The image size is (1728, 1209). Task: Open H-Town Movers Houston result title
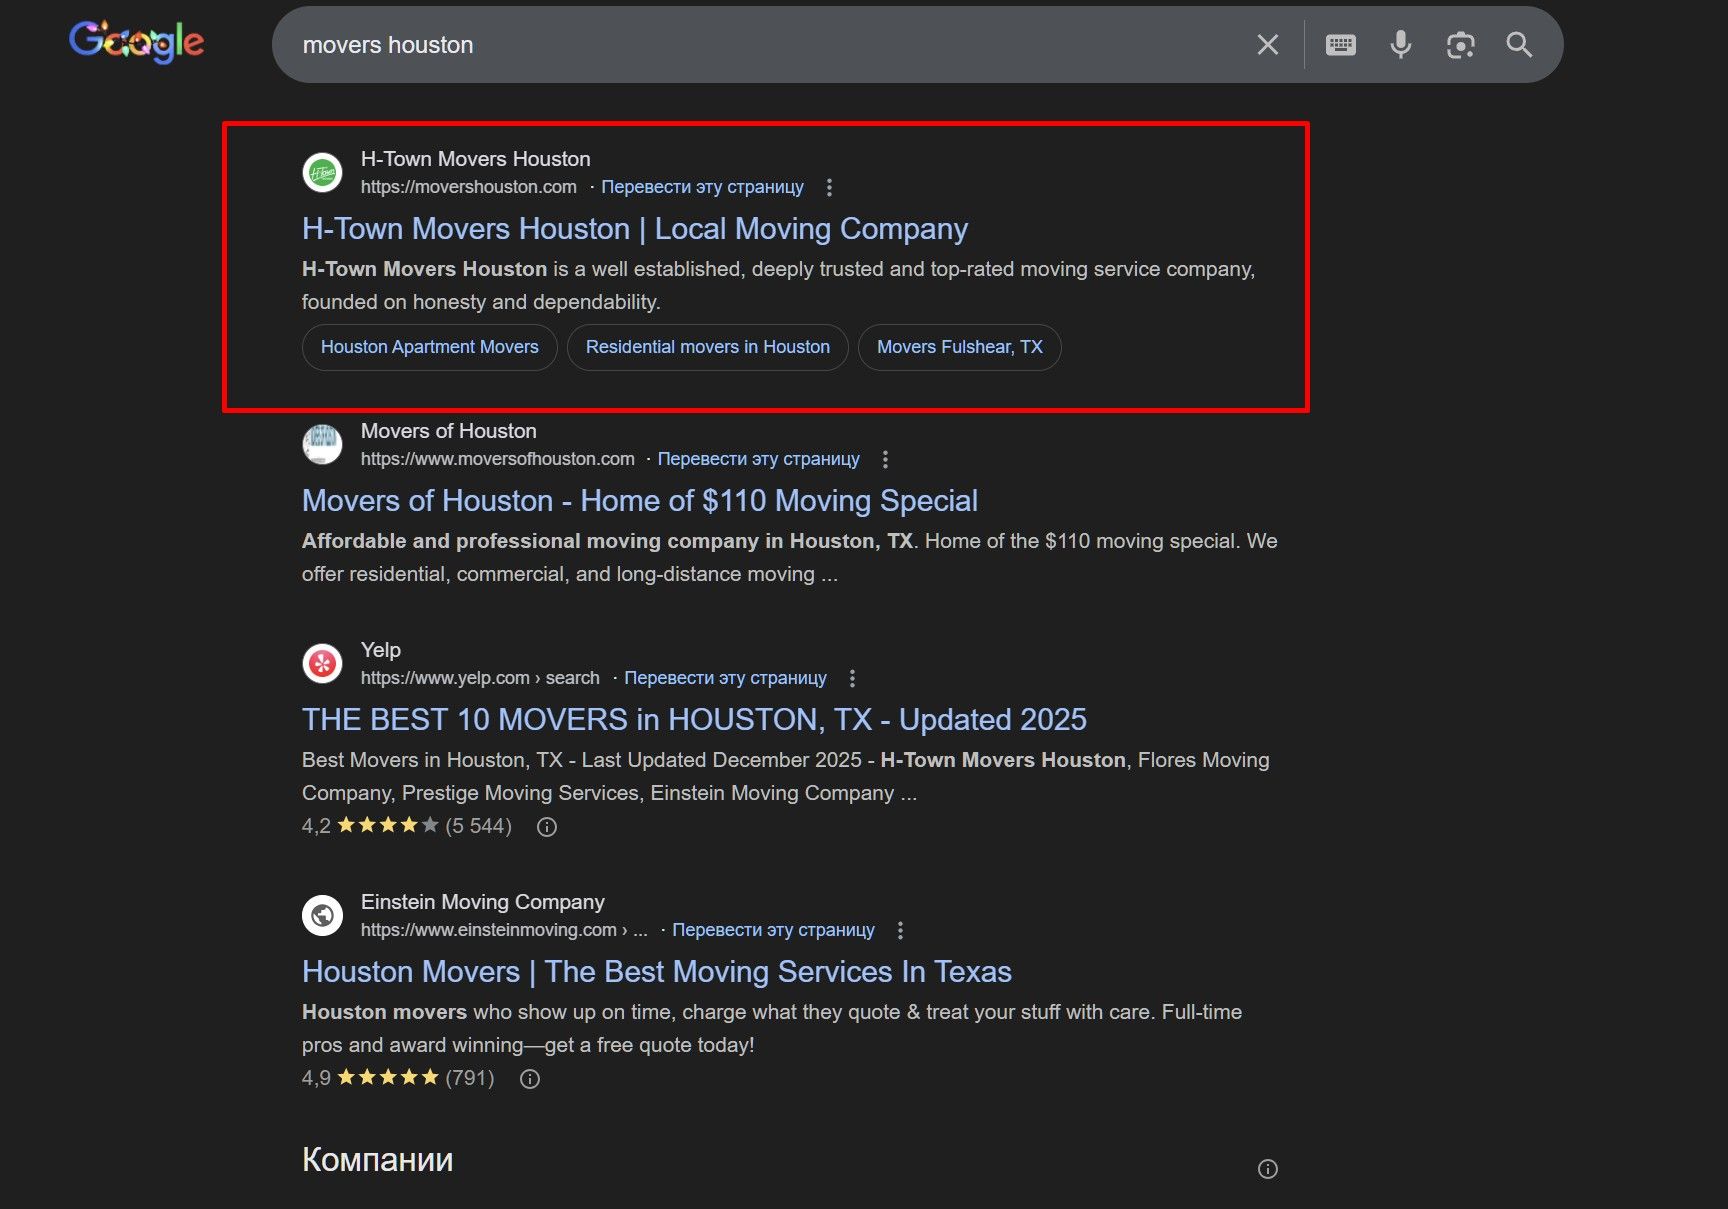pyautogui.click(x=634, y=229)
